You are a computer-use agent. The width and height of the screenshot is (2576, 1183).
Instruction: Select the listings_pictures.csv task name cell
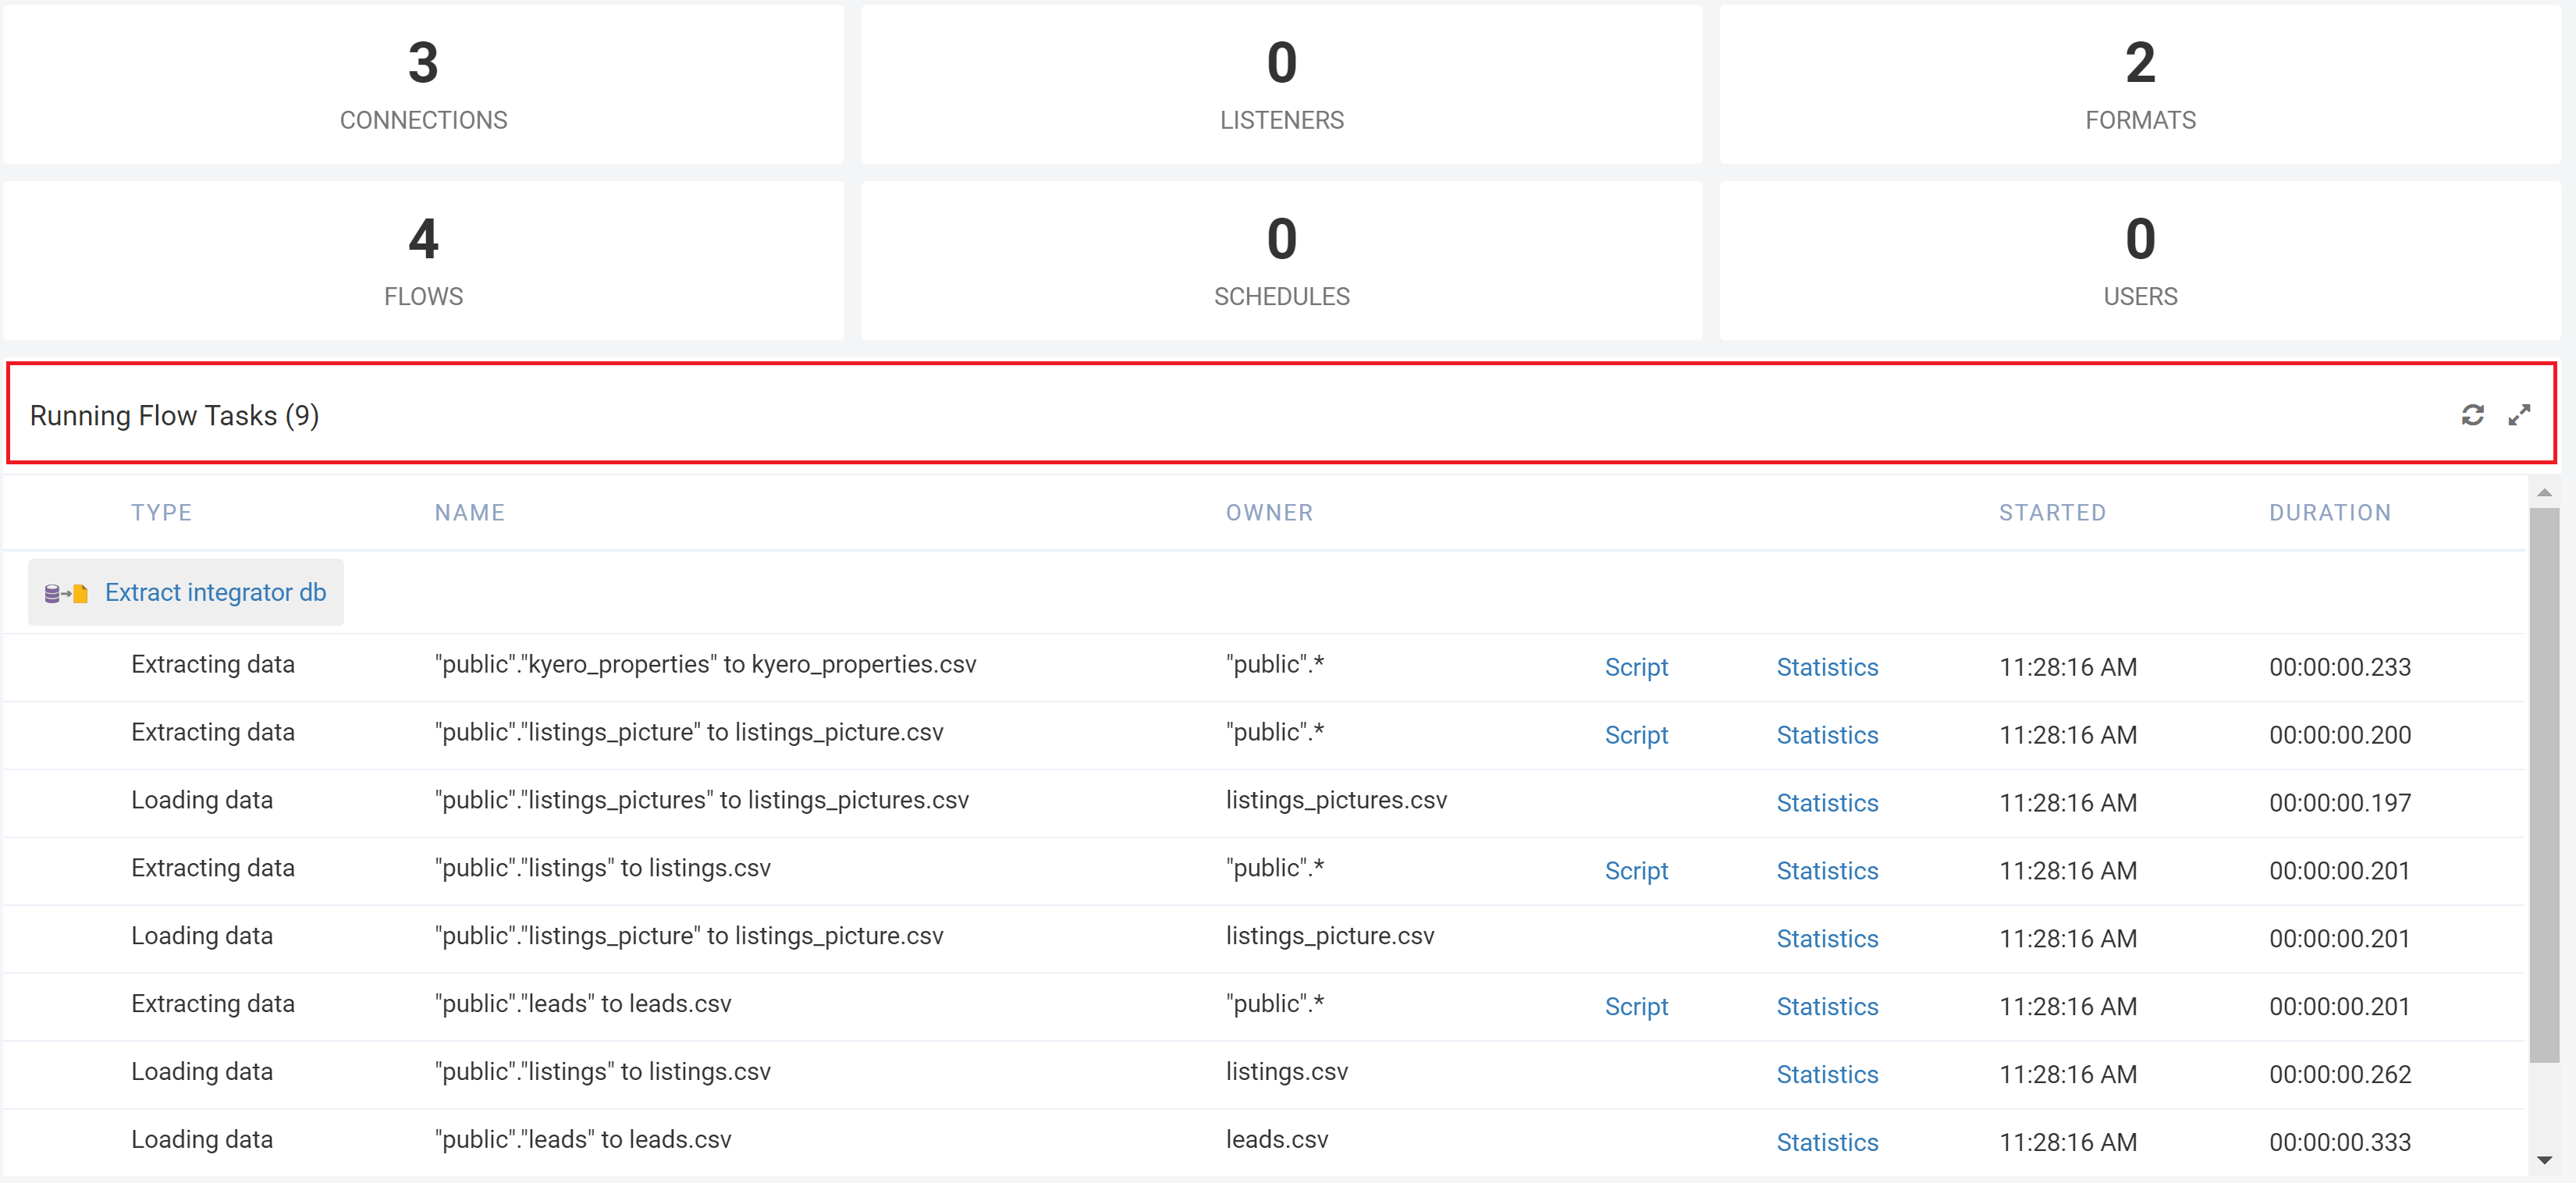[701, 801]
